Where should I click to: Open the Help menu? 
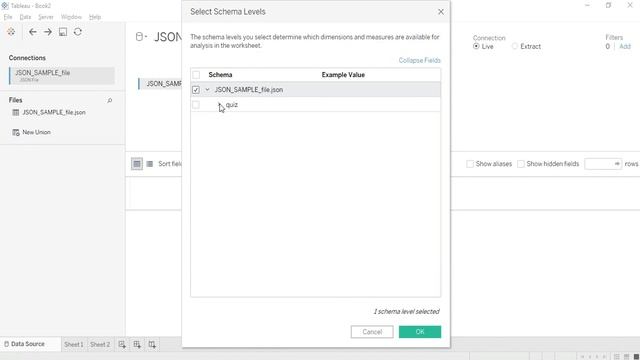pos(95,17)
